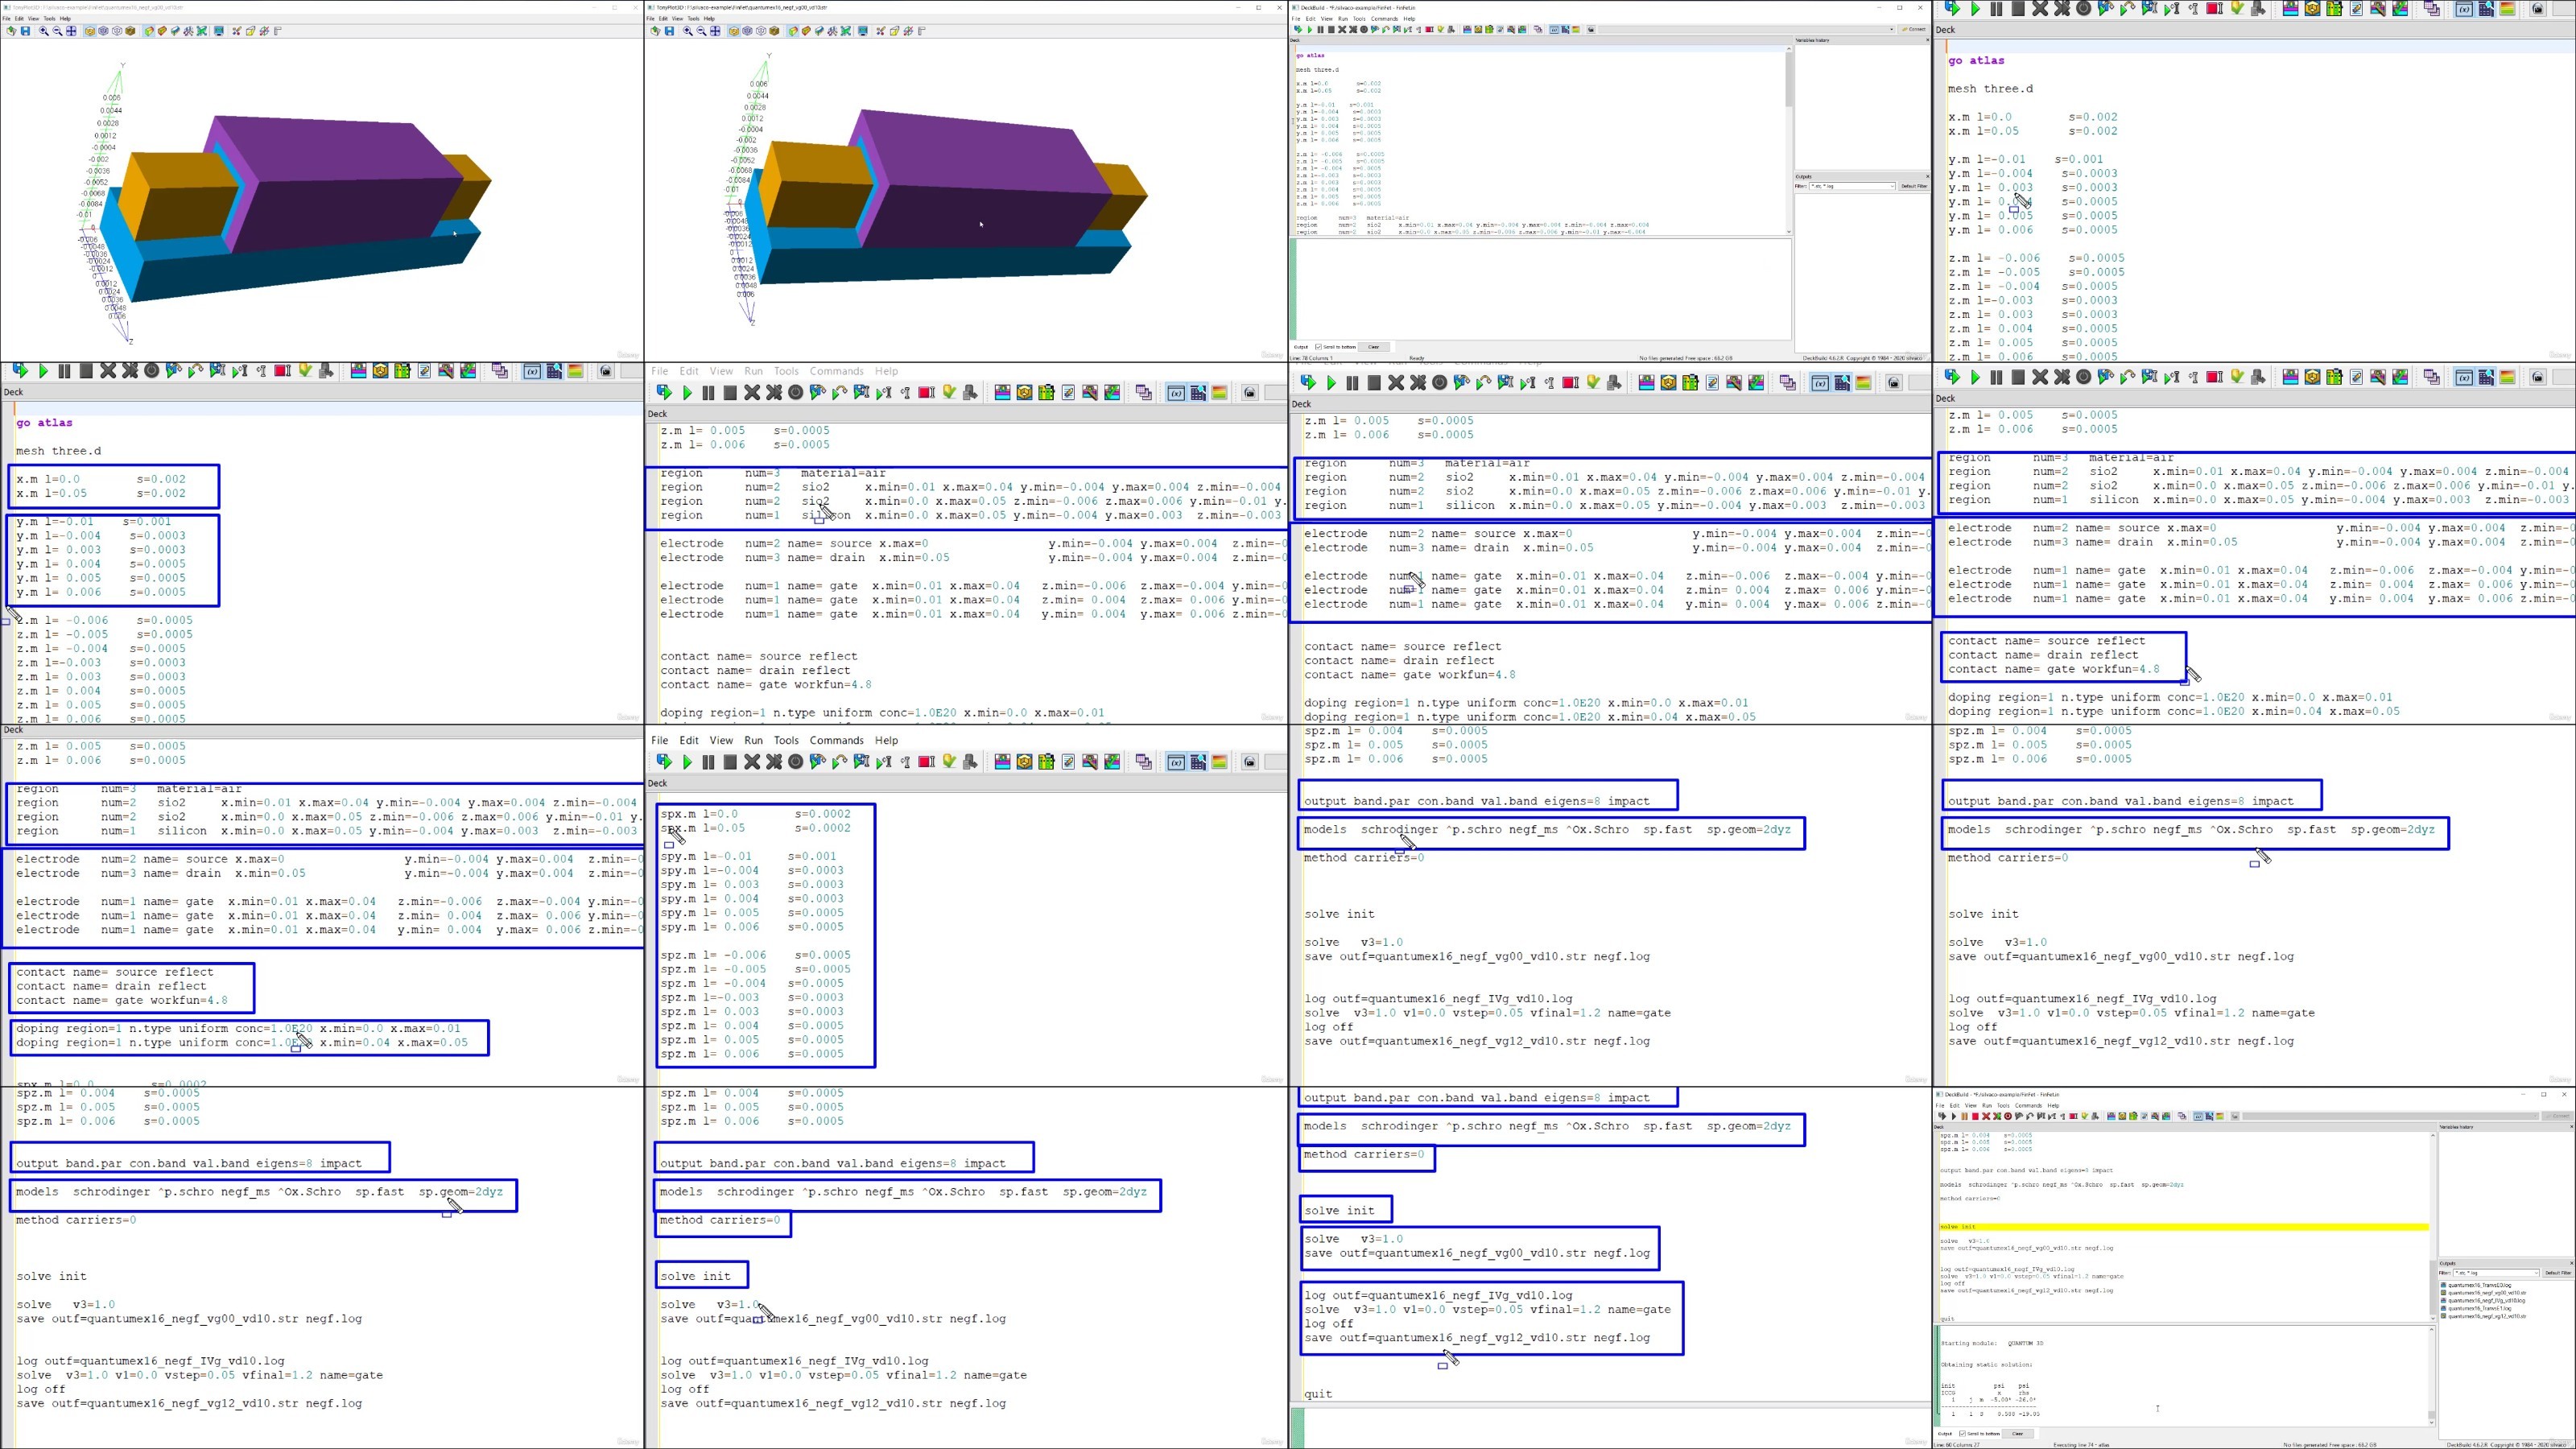Click Run icon in DeckBuild window executing line 74
The height and width of the screenshot is (1449, 2576).
(x=1942, y=1117)
